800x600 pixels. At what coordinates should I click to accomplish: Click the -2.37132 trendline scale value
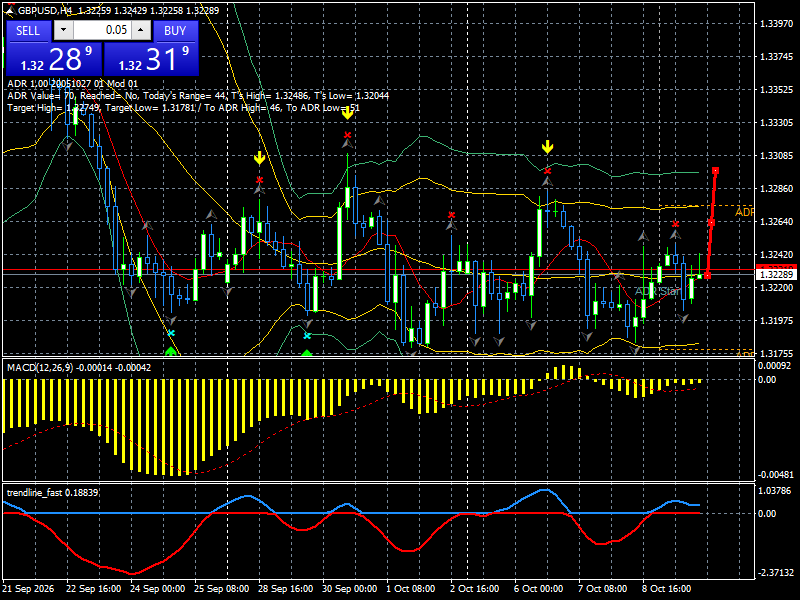click(x=776, y=572)
